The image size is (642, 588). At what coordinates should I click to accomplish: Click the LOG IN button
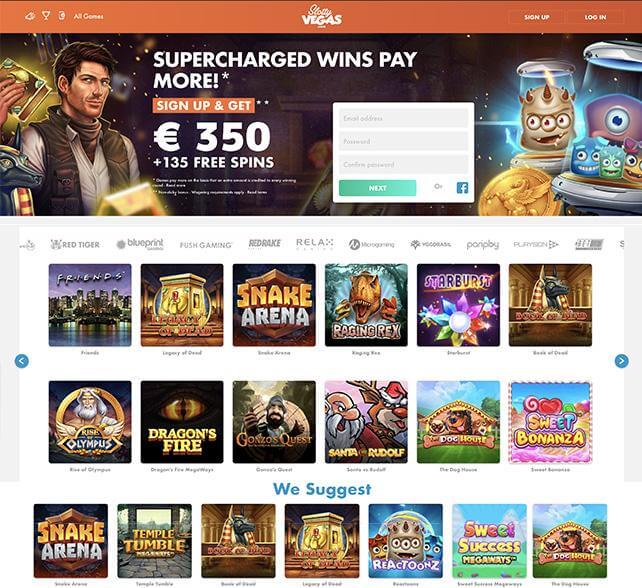point(595,17)
